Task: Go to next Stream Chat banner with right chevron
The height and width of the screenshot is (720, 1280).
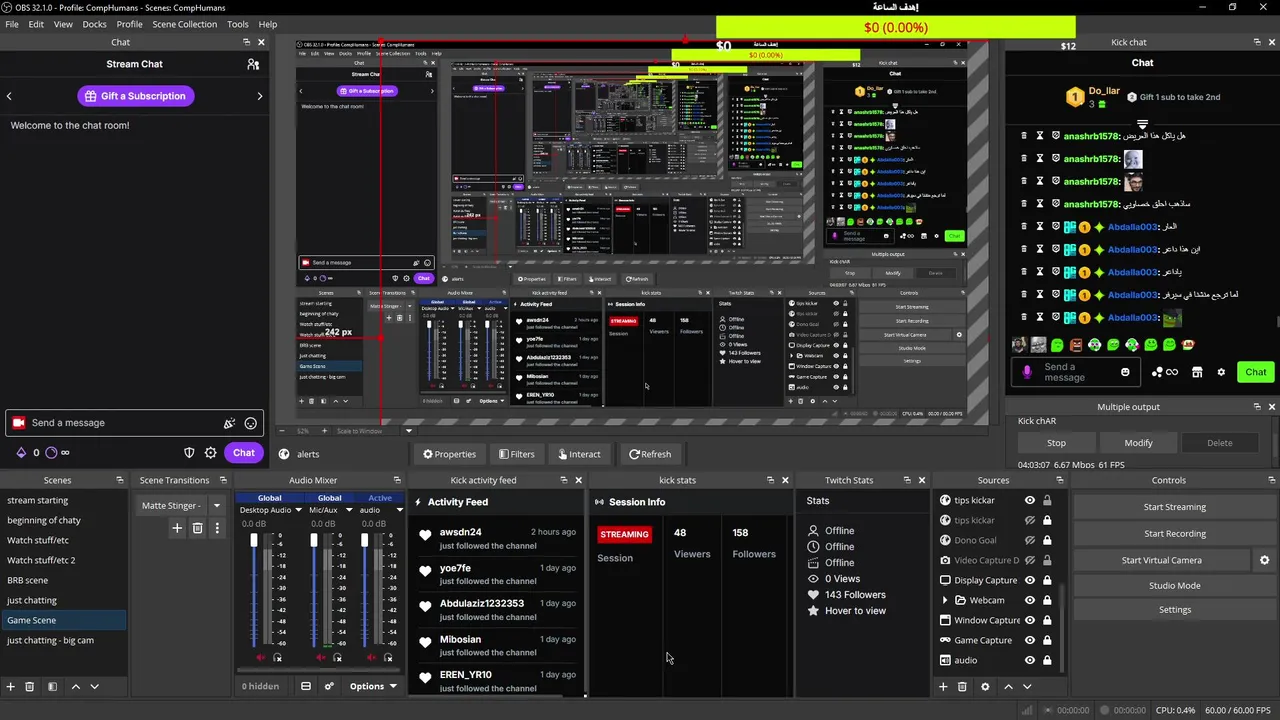Action: click(x=260, y=96)
